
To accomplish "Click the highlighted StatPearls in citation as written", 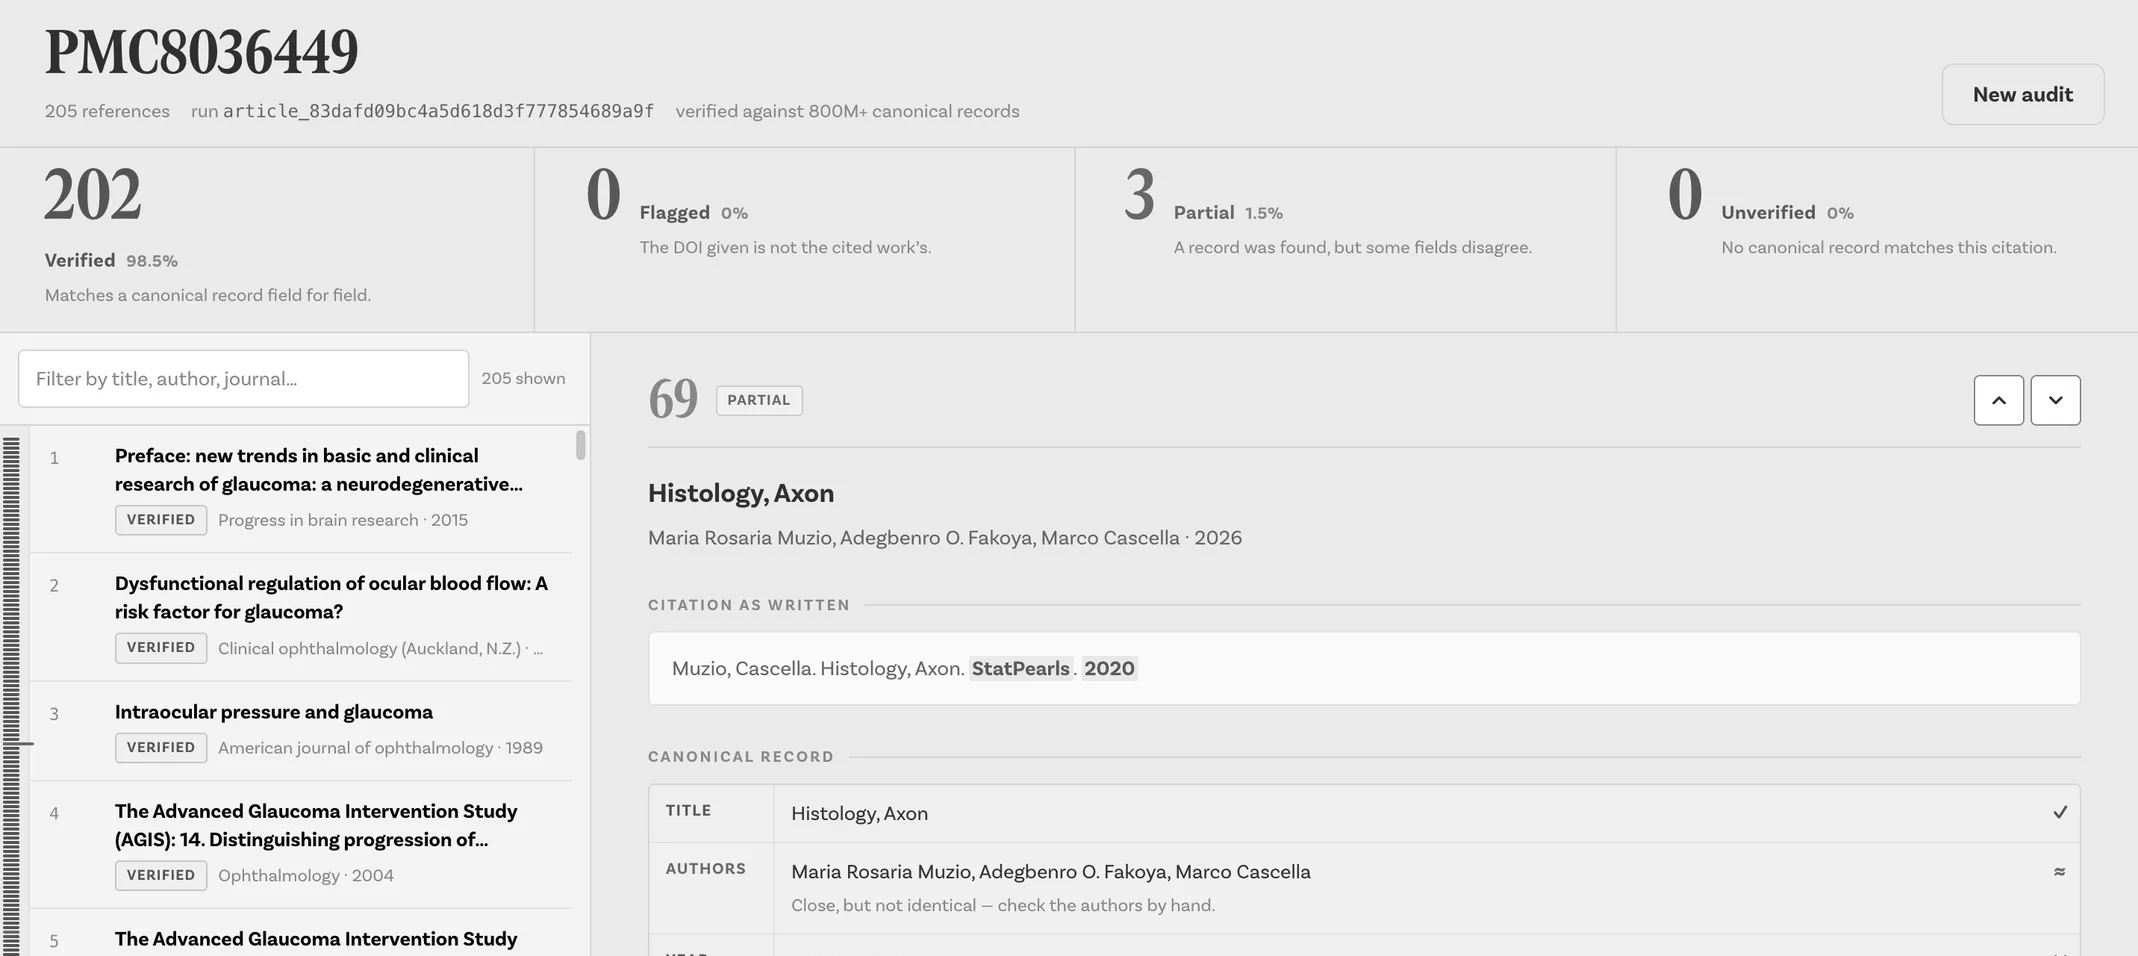I will tap(1020, 668).
